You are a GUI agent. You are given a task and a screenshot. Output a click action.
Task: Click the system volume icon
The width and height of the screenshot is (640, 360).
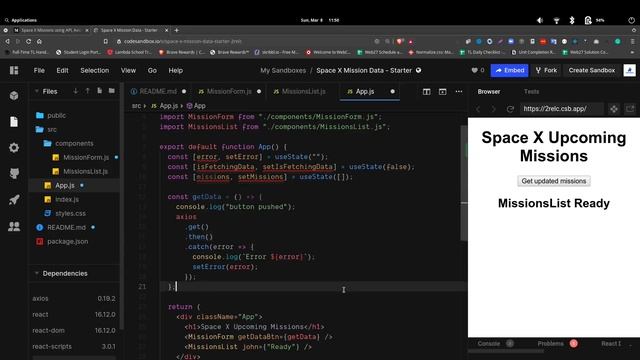point(540,20)
